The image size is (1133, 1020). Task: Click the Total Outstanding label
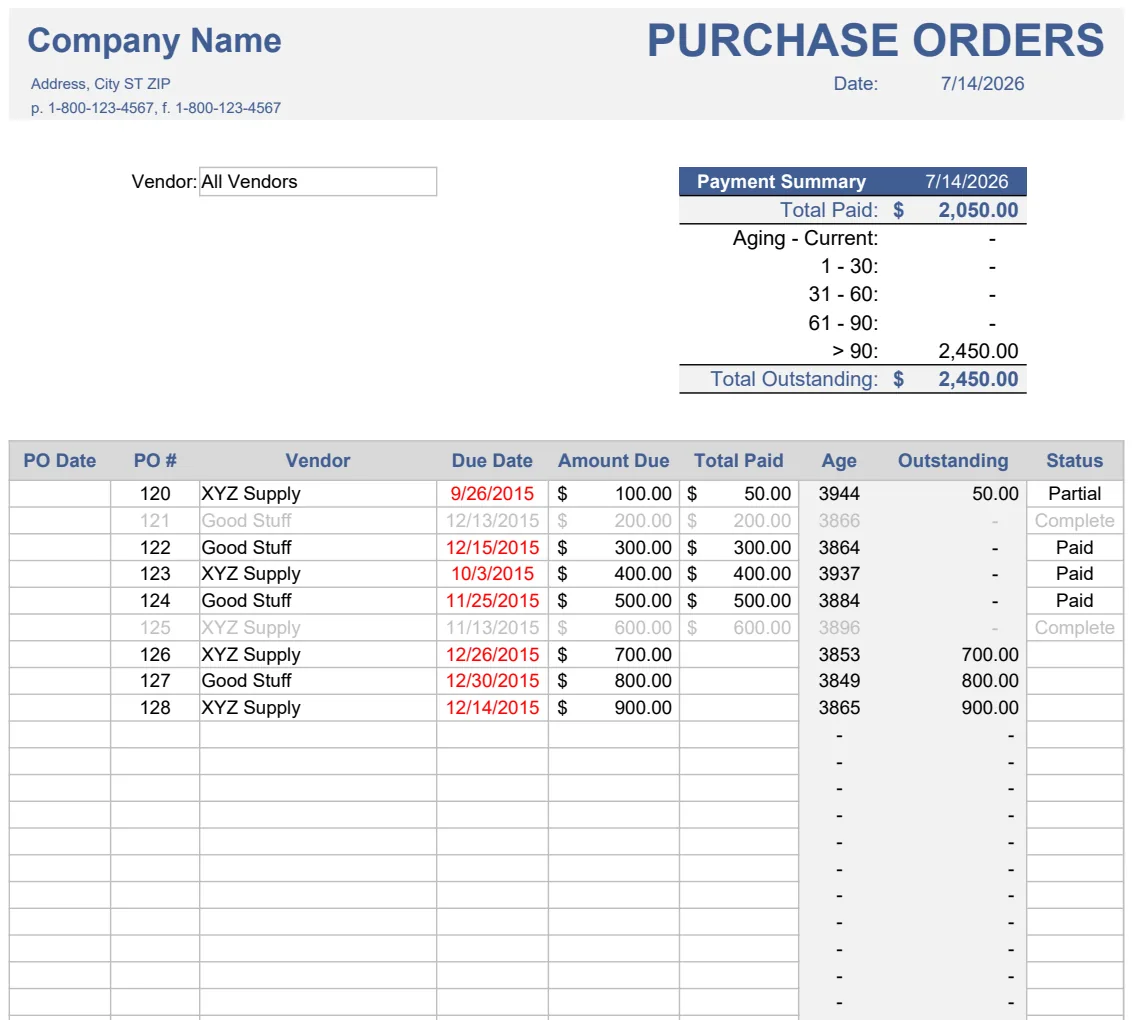point(794,379)
